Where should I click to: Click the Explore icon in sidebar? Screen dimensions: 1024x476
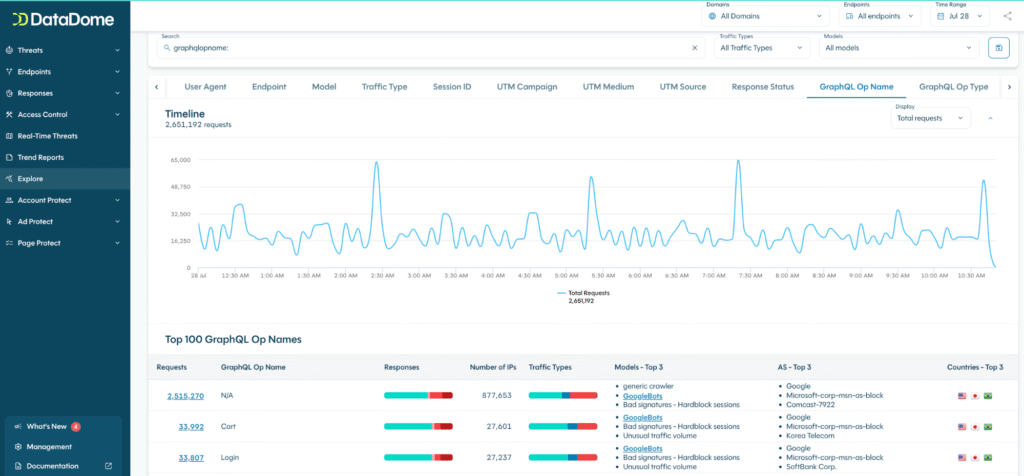click(x=9, y=179)
